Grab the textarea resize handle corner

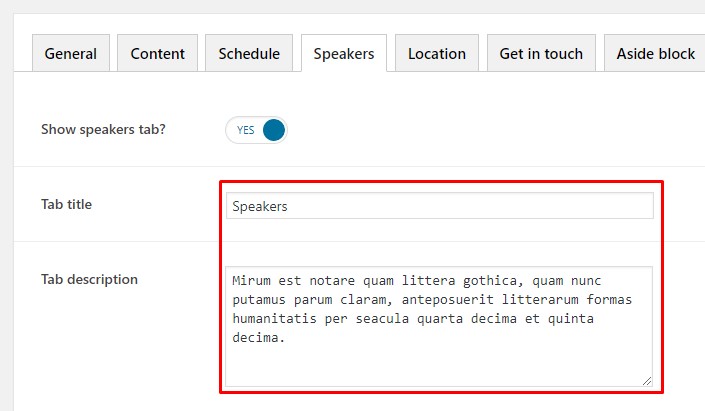[x=647, y=380]
